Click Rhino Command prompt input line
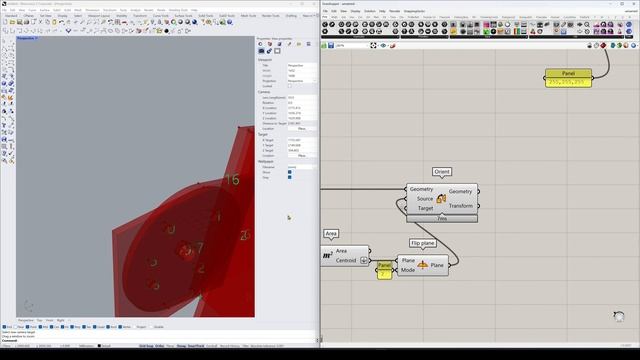The height and width of the screenshot is (360, 640). tap(159, 340)
